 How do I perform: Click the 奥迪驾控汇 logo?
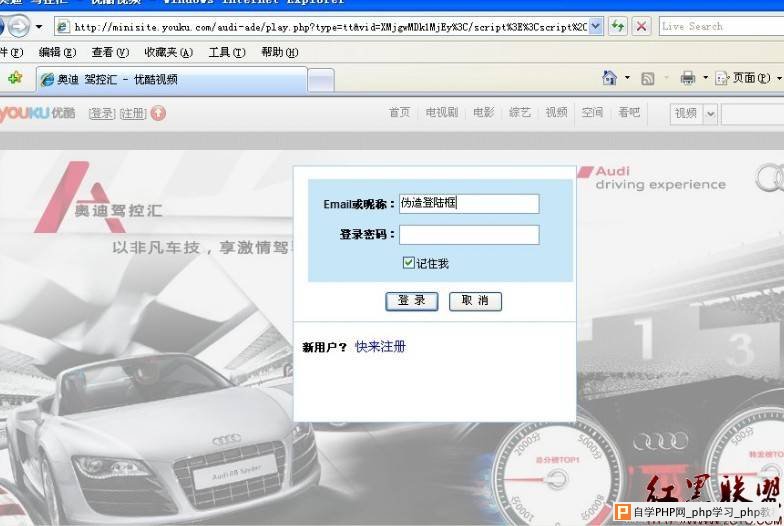point(100,198)
